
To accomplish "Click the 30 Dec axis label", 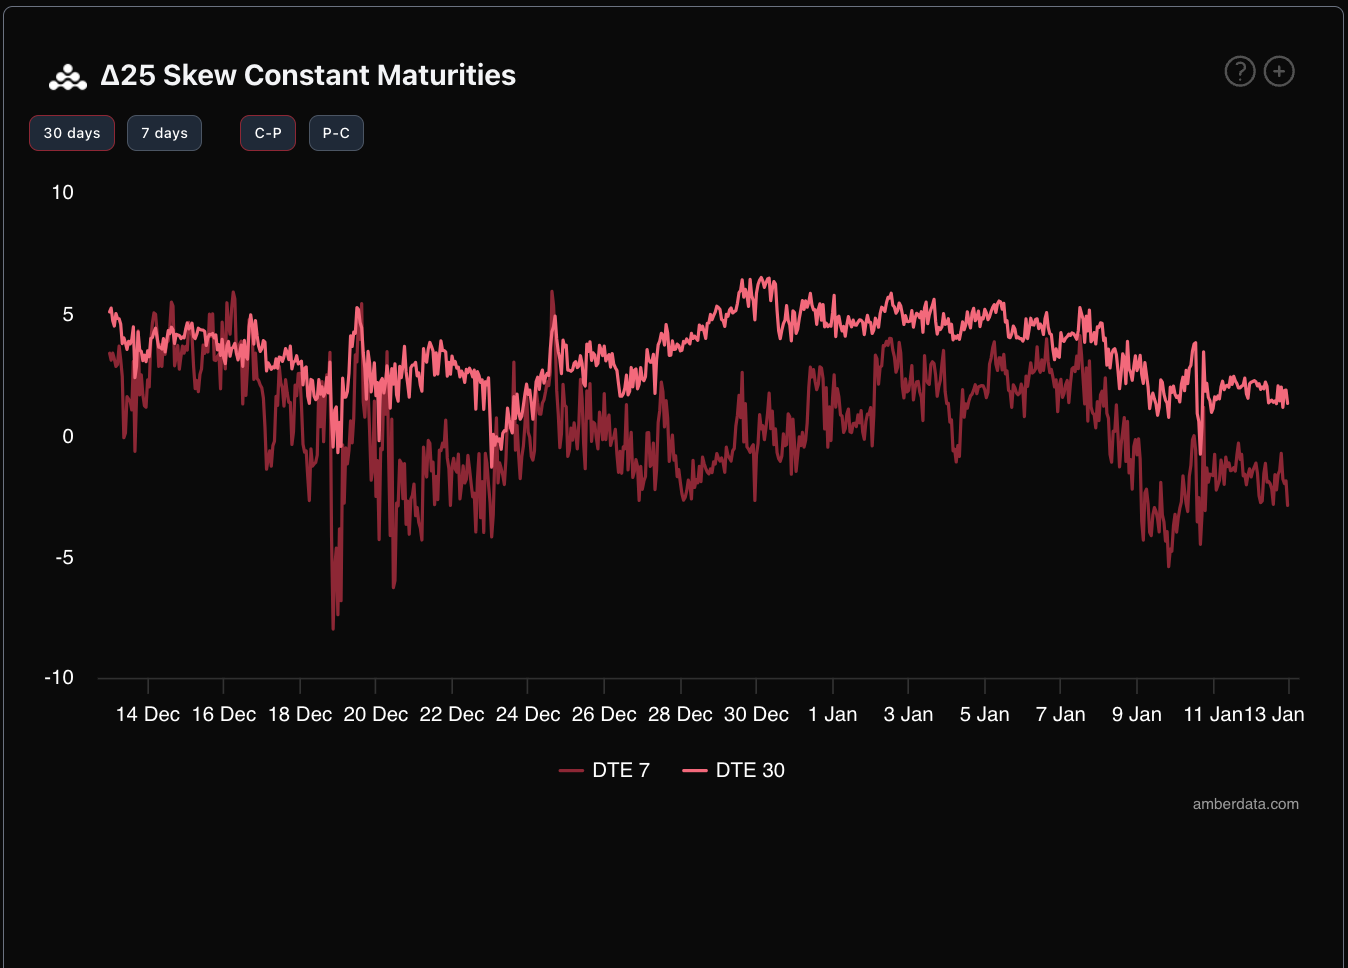I will pyautogui.click(x=756, y=714).
